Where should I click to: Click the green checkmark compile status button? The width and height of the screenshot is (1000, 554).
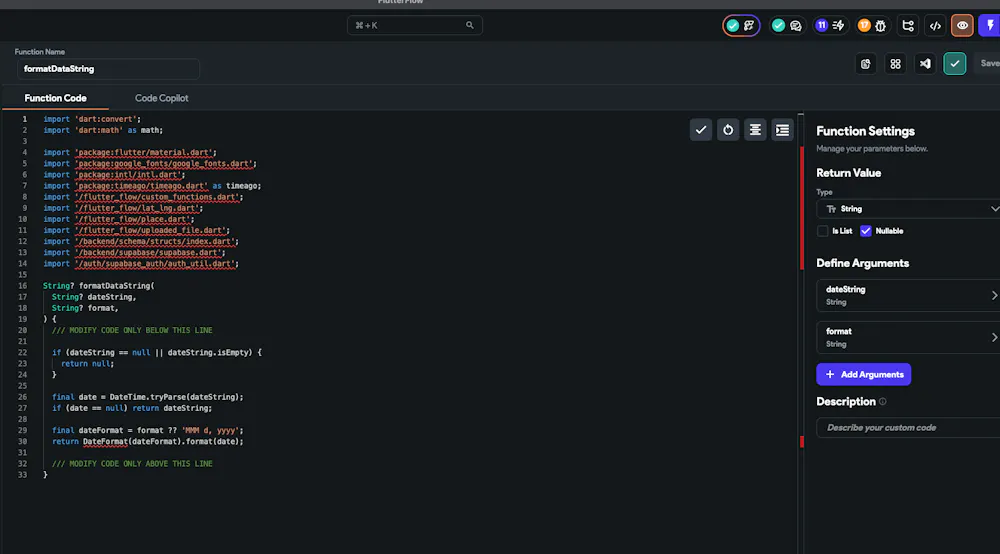tap(955, 64)
